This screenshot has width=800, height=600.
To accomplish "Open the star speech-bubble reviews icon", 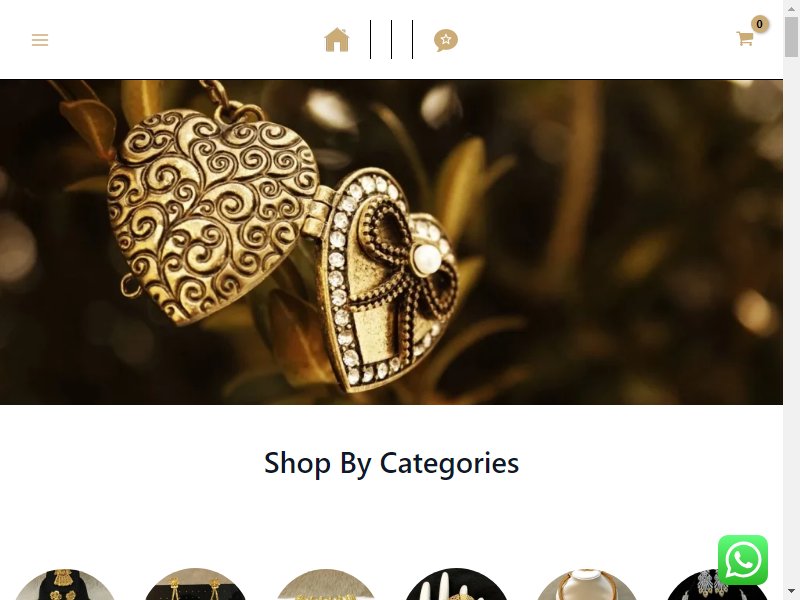I will click(446, 40).
